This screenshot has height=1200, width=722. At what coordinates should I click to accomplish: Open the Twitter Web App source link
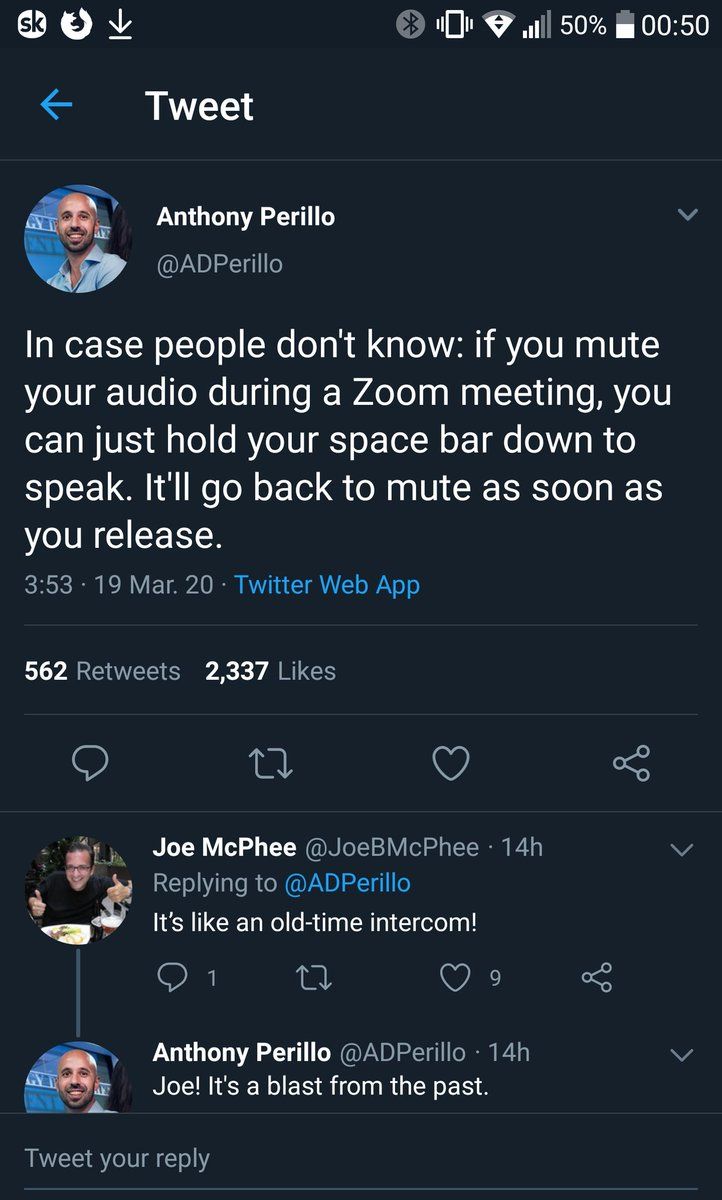[327, 585]
